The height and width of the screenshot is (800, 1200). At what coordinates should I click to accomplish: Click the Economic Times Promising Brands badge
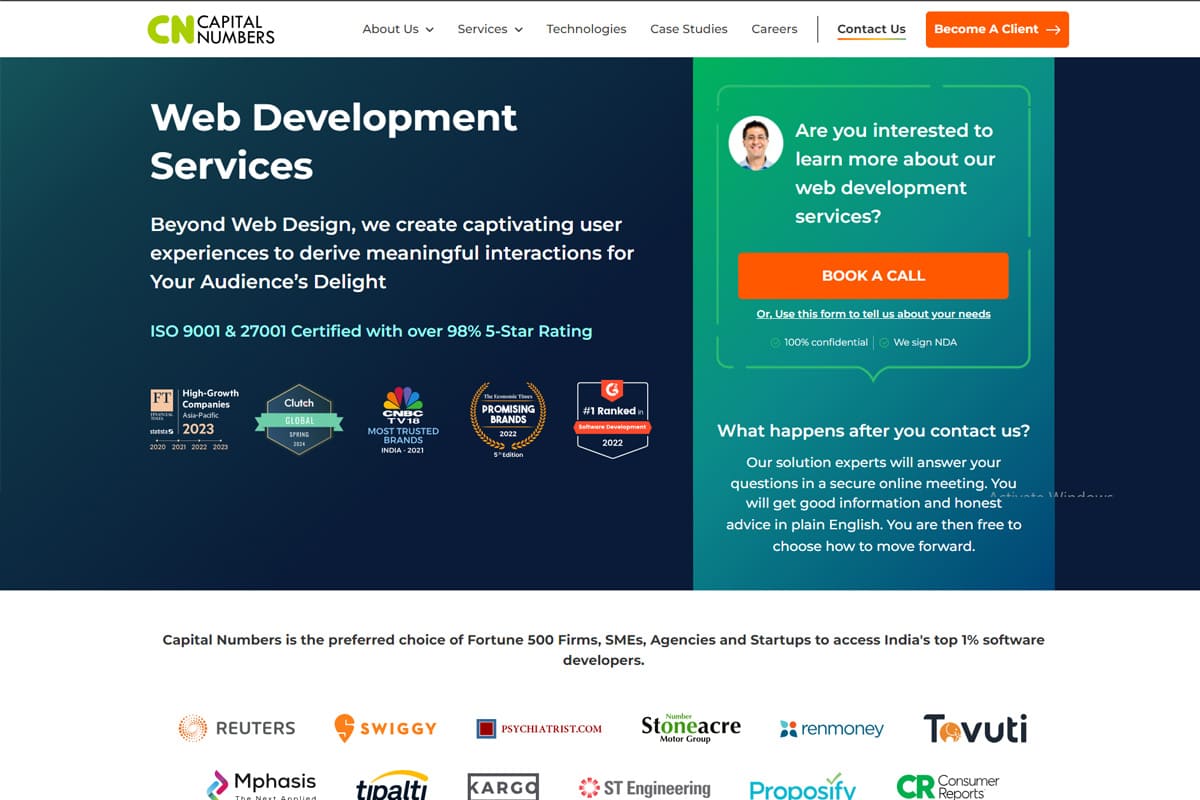508,420
